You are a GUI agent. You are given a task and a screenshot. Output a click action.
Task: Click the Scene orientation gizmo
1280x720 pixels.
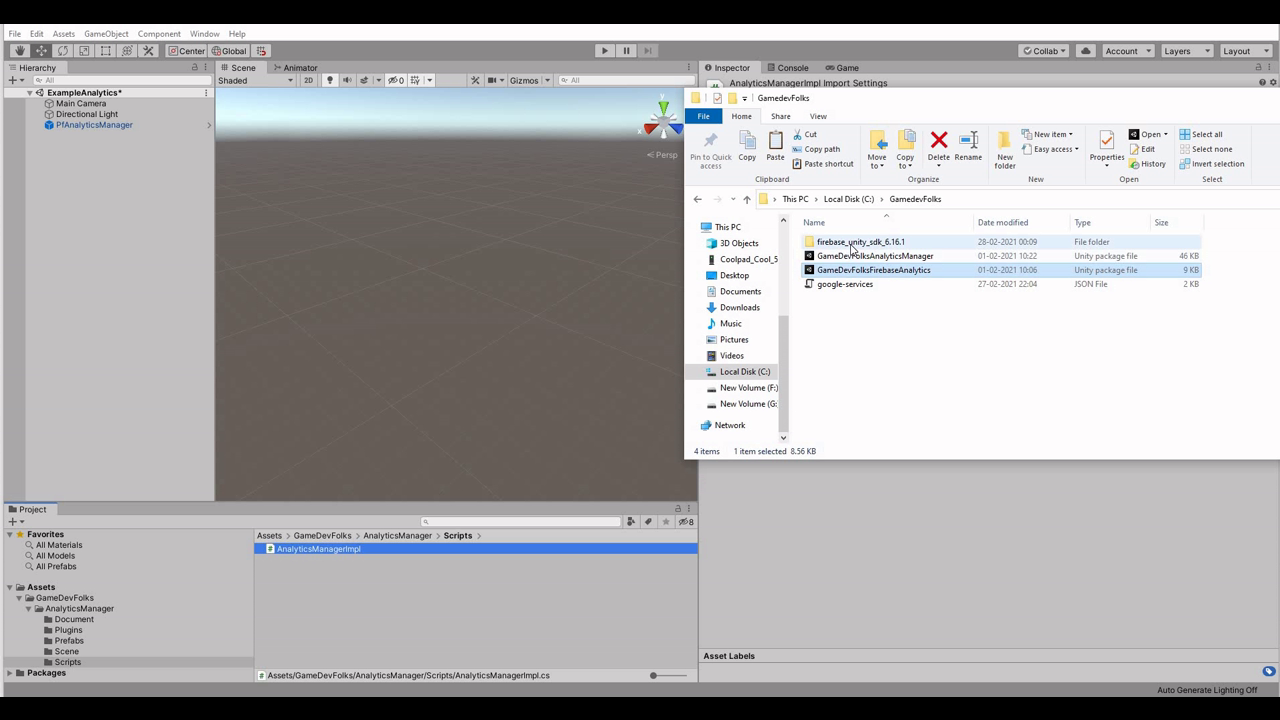click(x=663, y=119)
